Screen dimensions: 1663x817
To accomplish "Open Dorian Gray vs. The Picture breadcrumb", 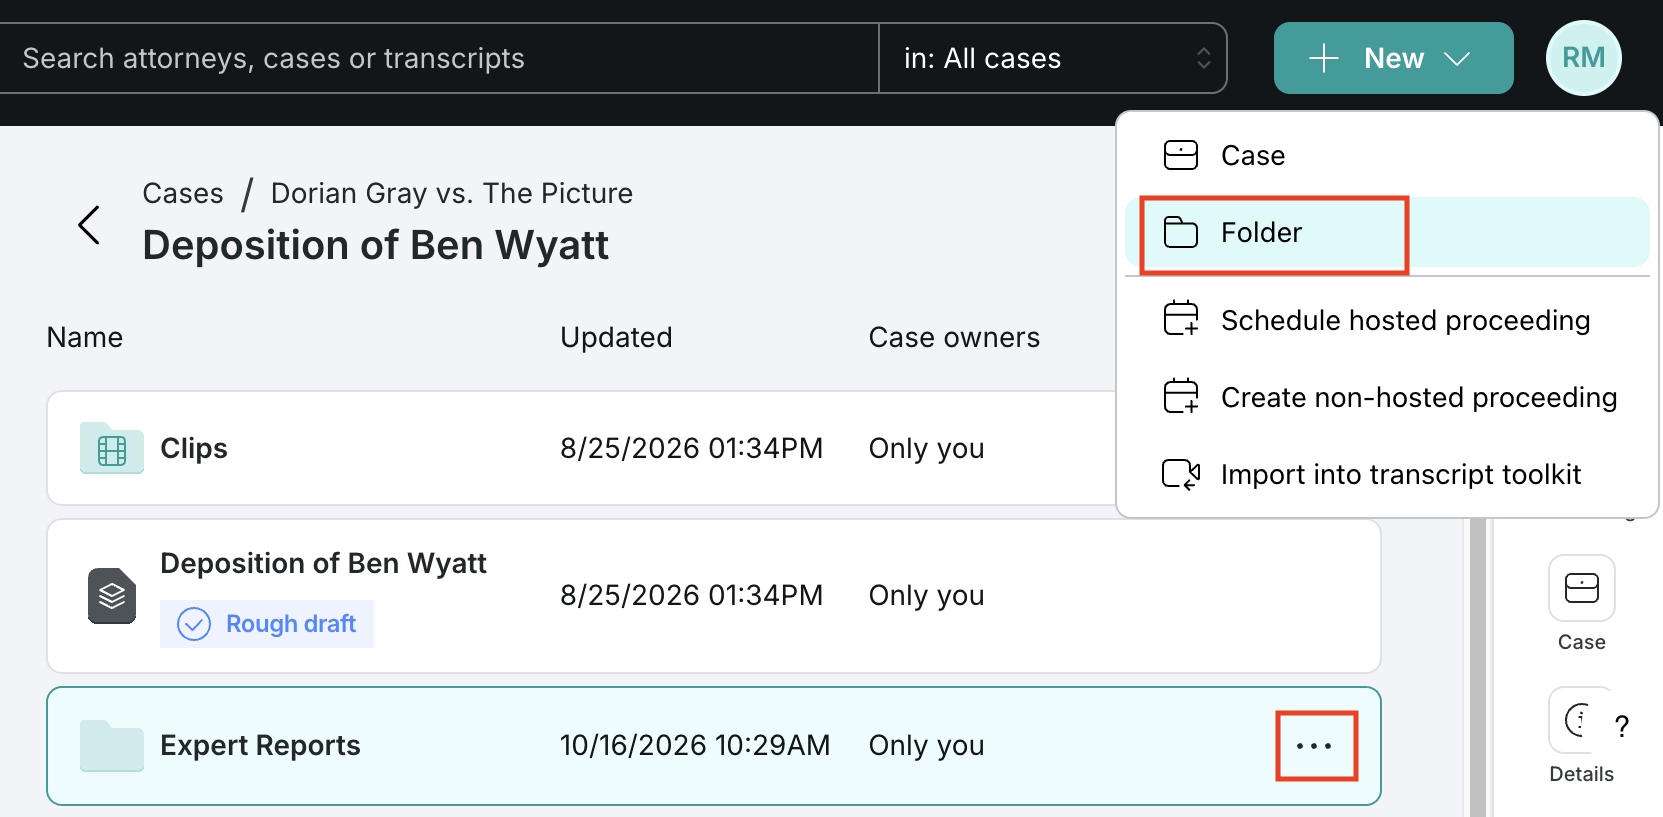I will [x=452, y=193].
